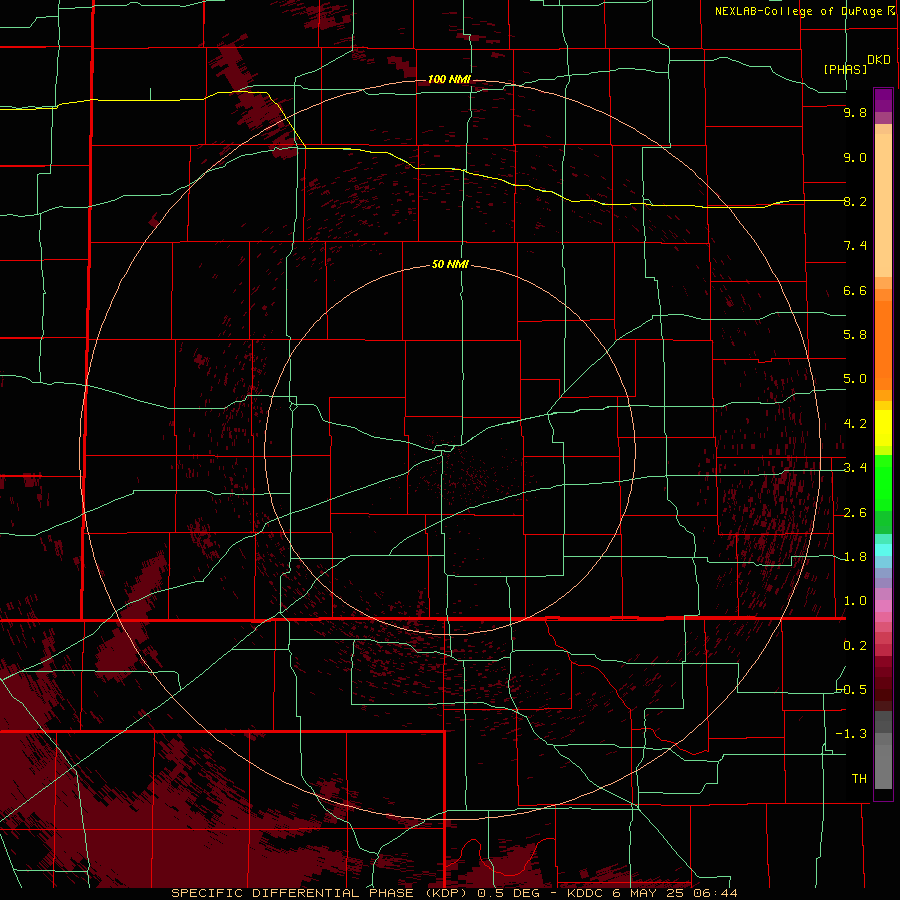The width and height of the screenshot is (900, 900).
Task: Click the yellow segment of the color bar
Action: coord(883,428)
